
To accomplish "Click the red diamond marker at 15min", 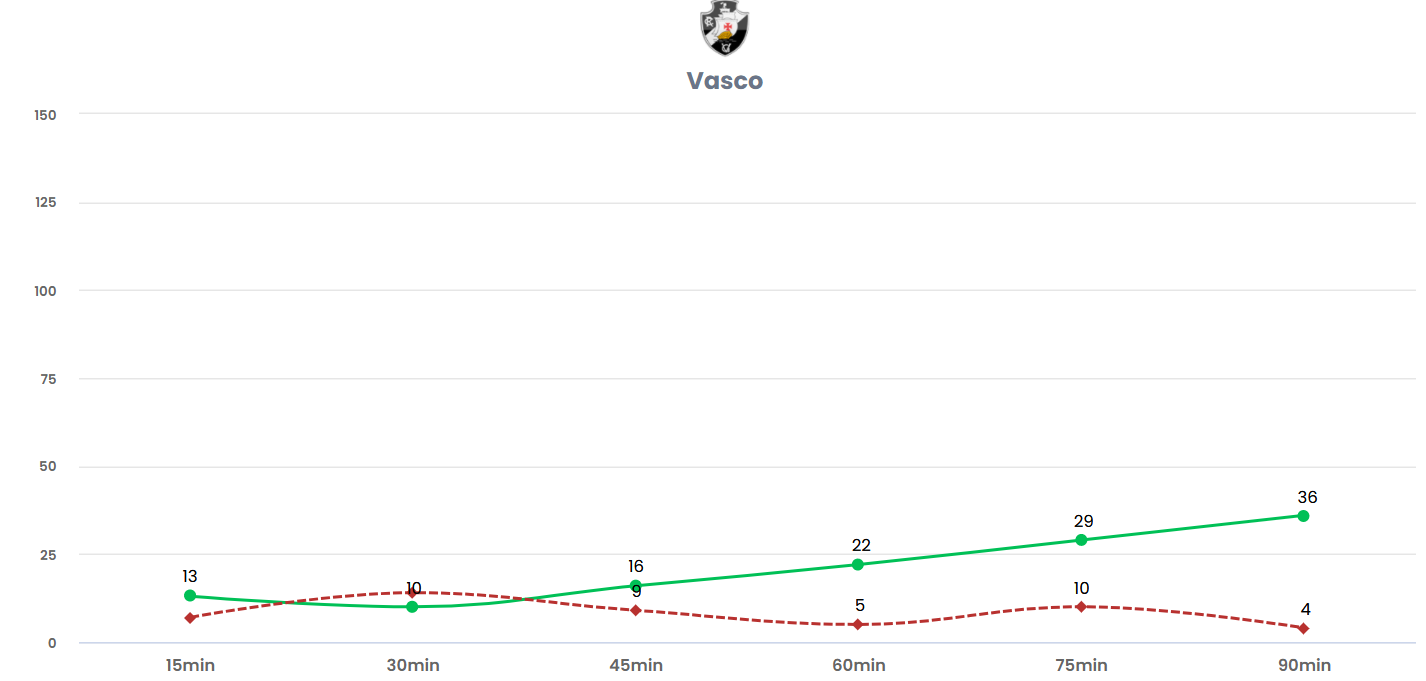I will point(190,618).
